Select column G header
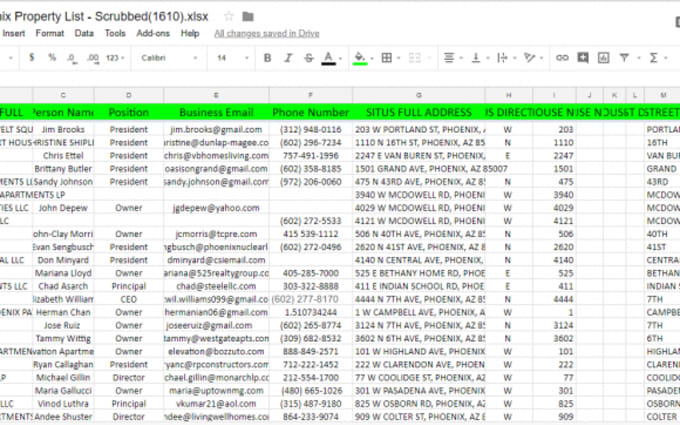680x425 pixels. tap(418, 95)
